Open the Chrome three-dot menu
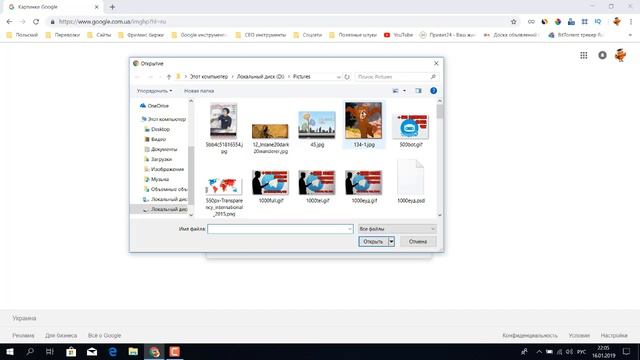The height and width of the screenshot is (360, 640). [631, 22]
